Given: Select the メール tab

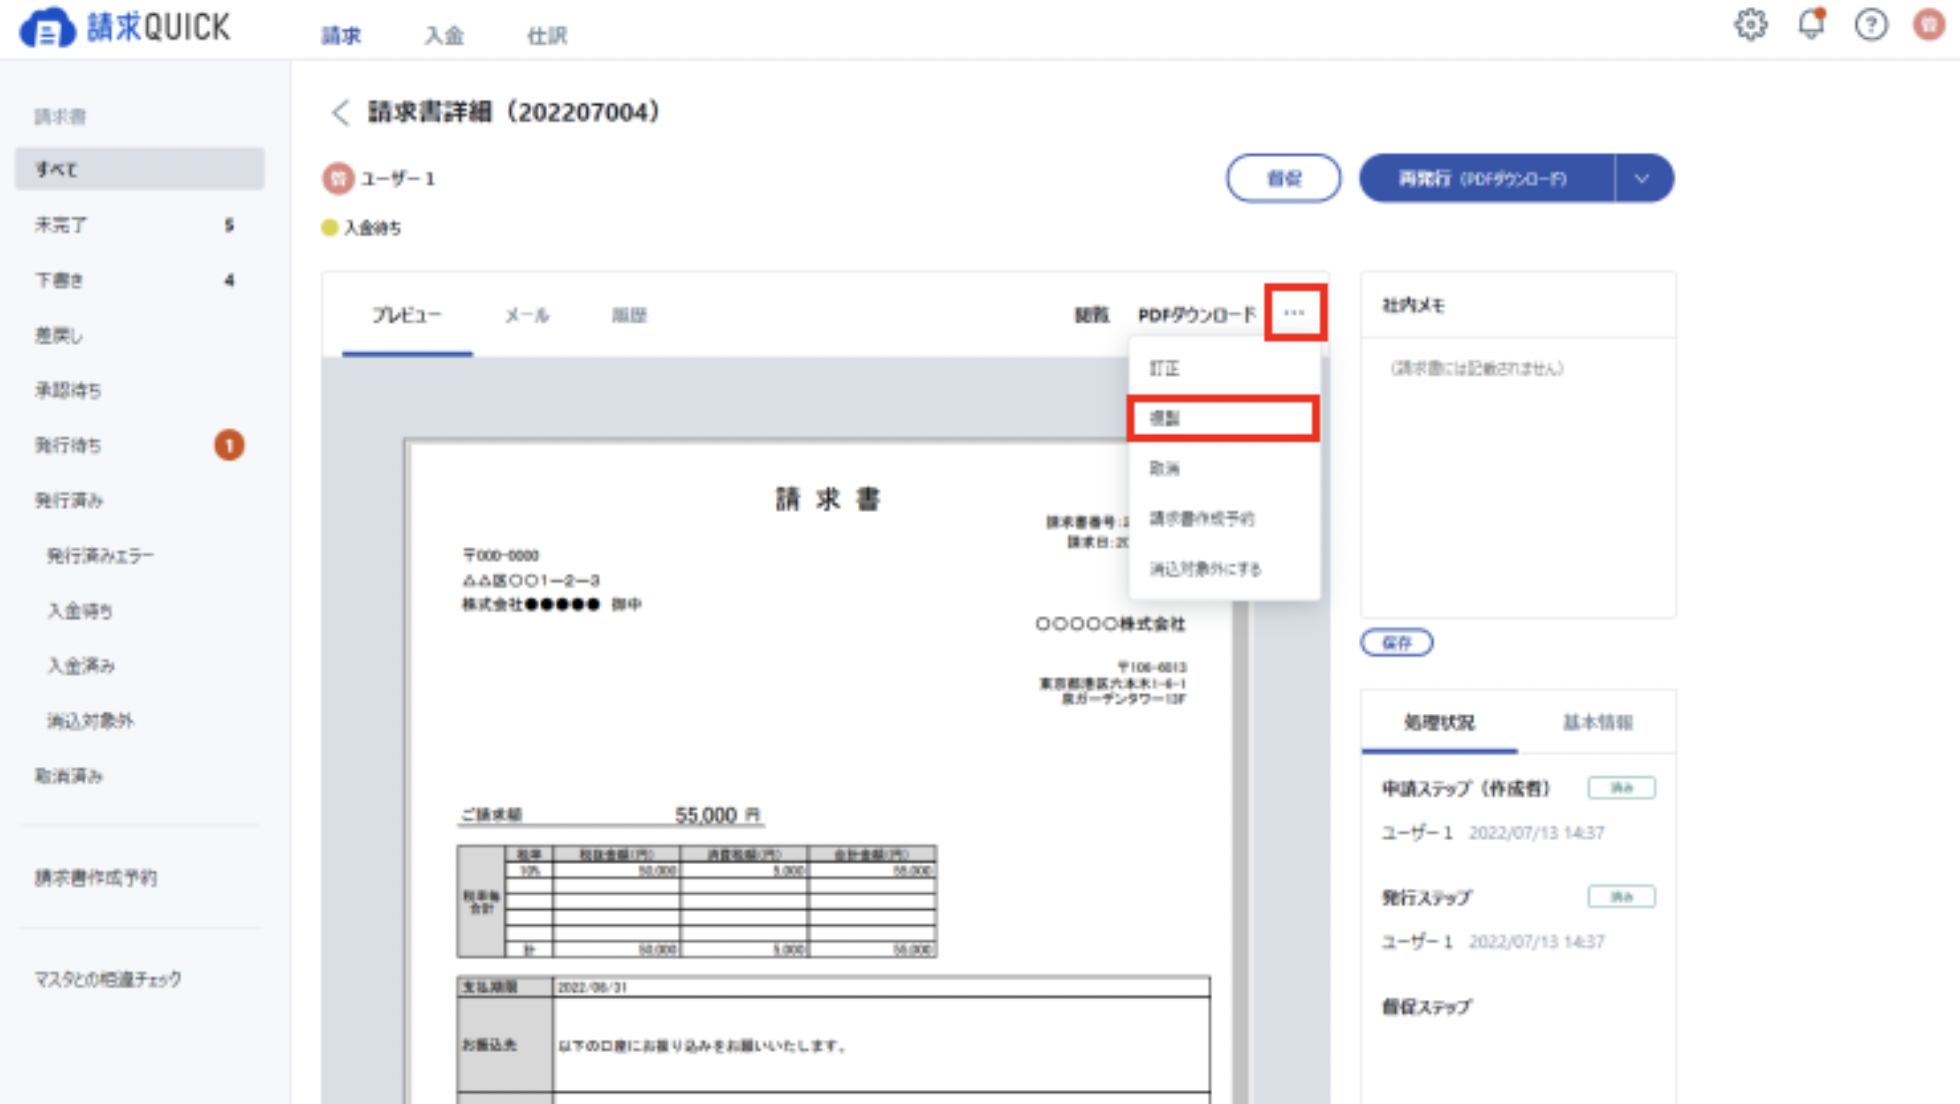Looking at the screenshot, I should click(x=527, y=315).
